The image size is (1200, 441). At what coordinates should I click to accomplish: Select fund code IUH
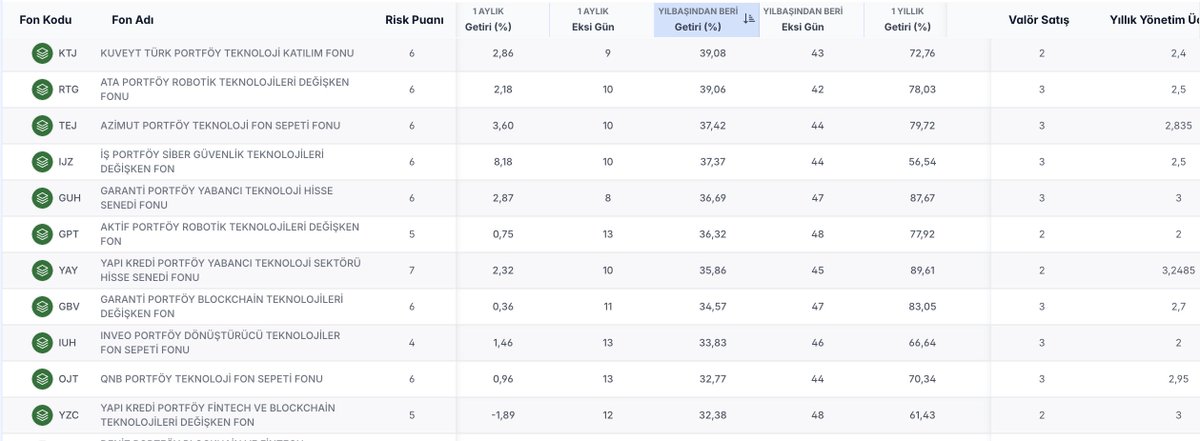(x=67, y=343)
